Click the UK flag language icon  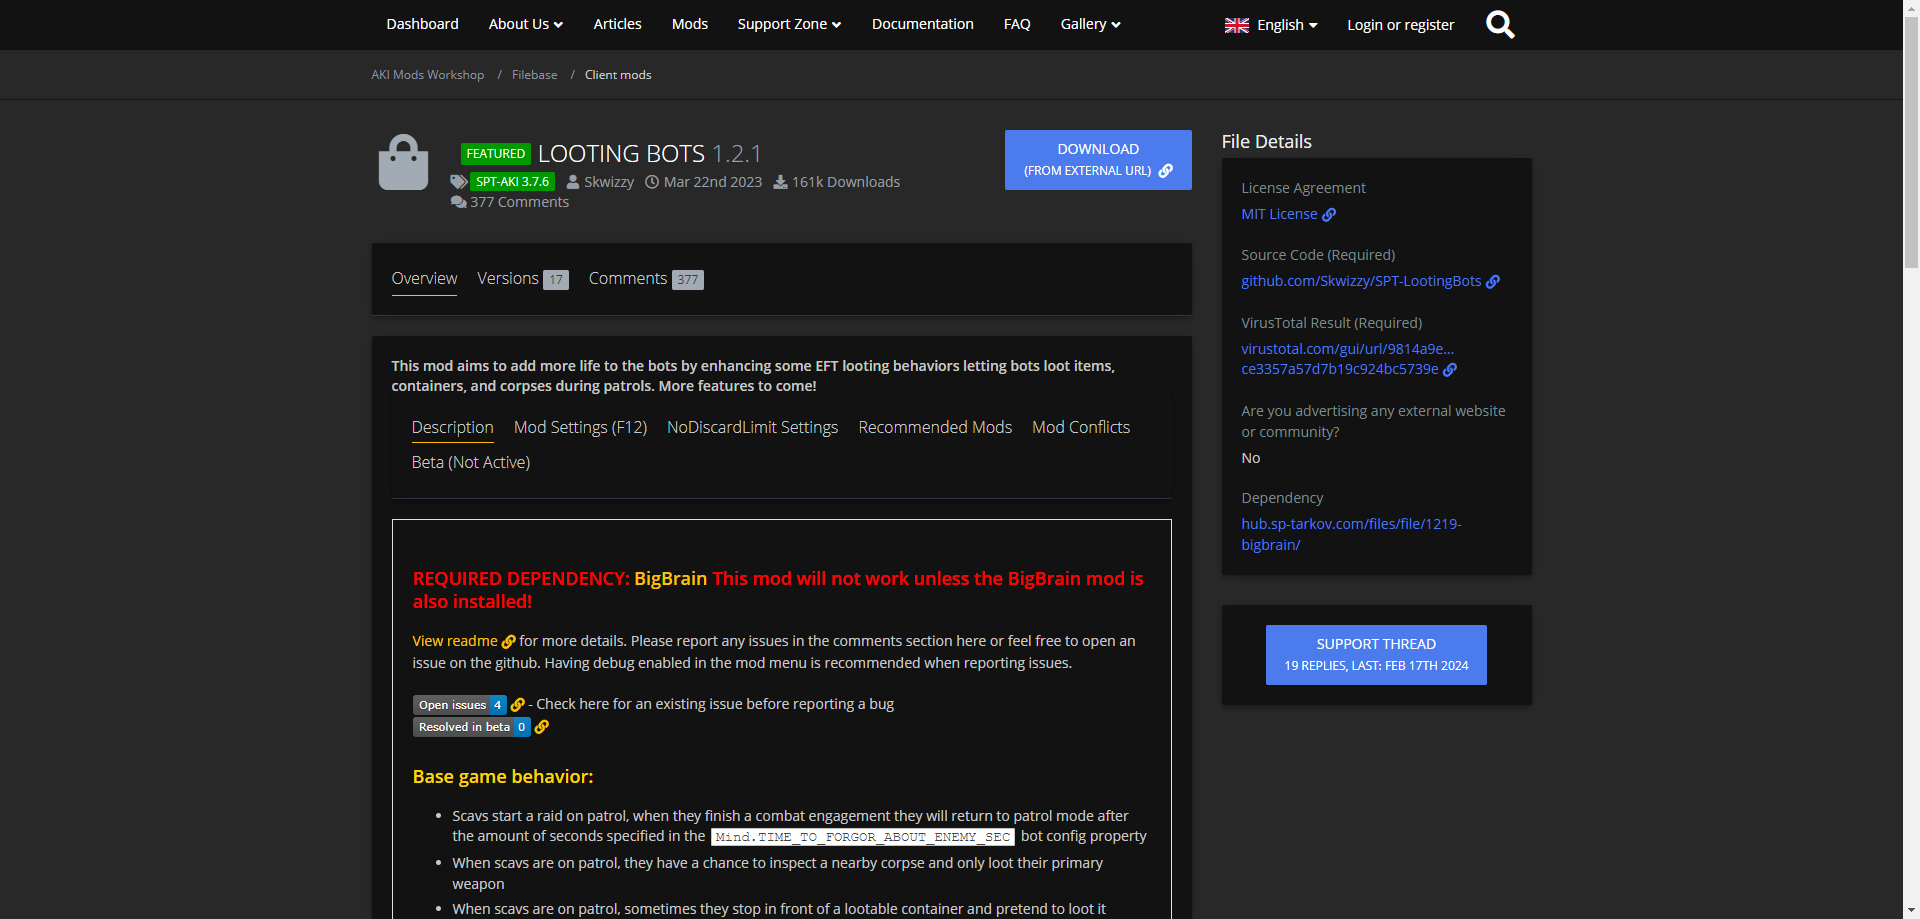point(1237,25)
